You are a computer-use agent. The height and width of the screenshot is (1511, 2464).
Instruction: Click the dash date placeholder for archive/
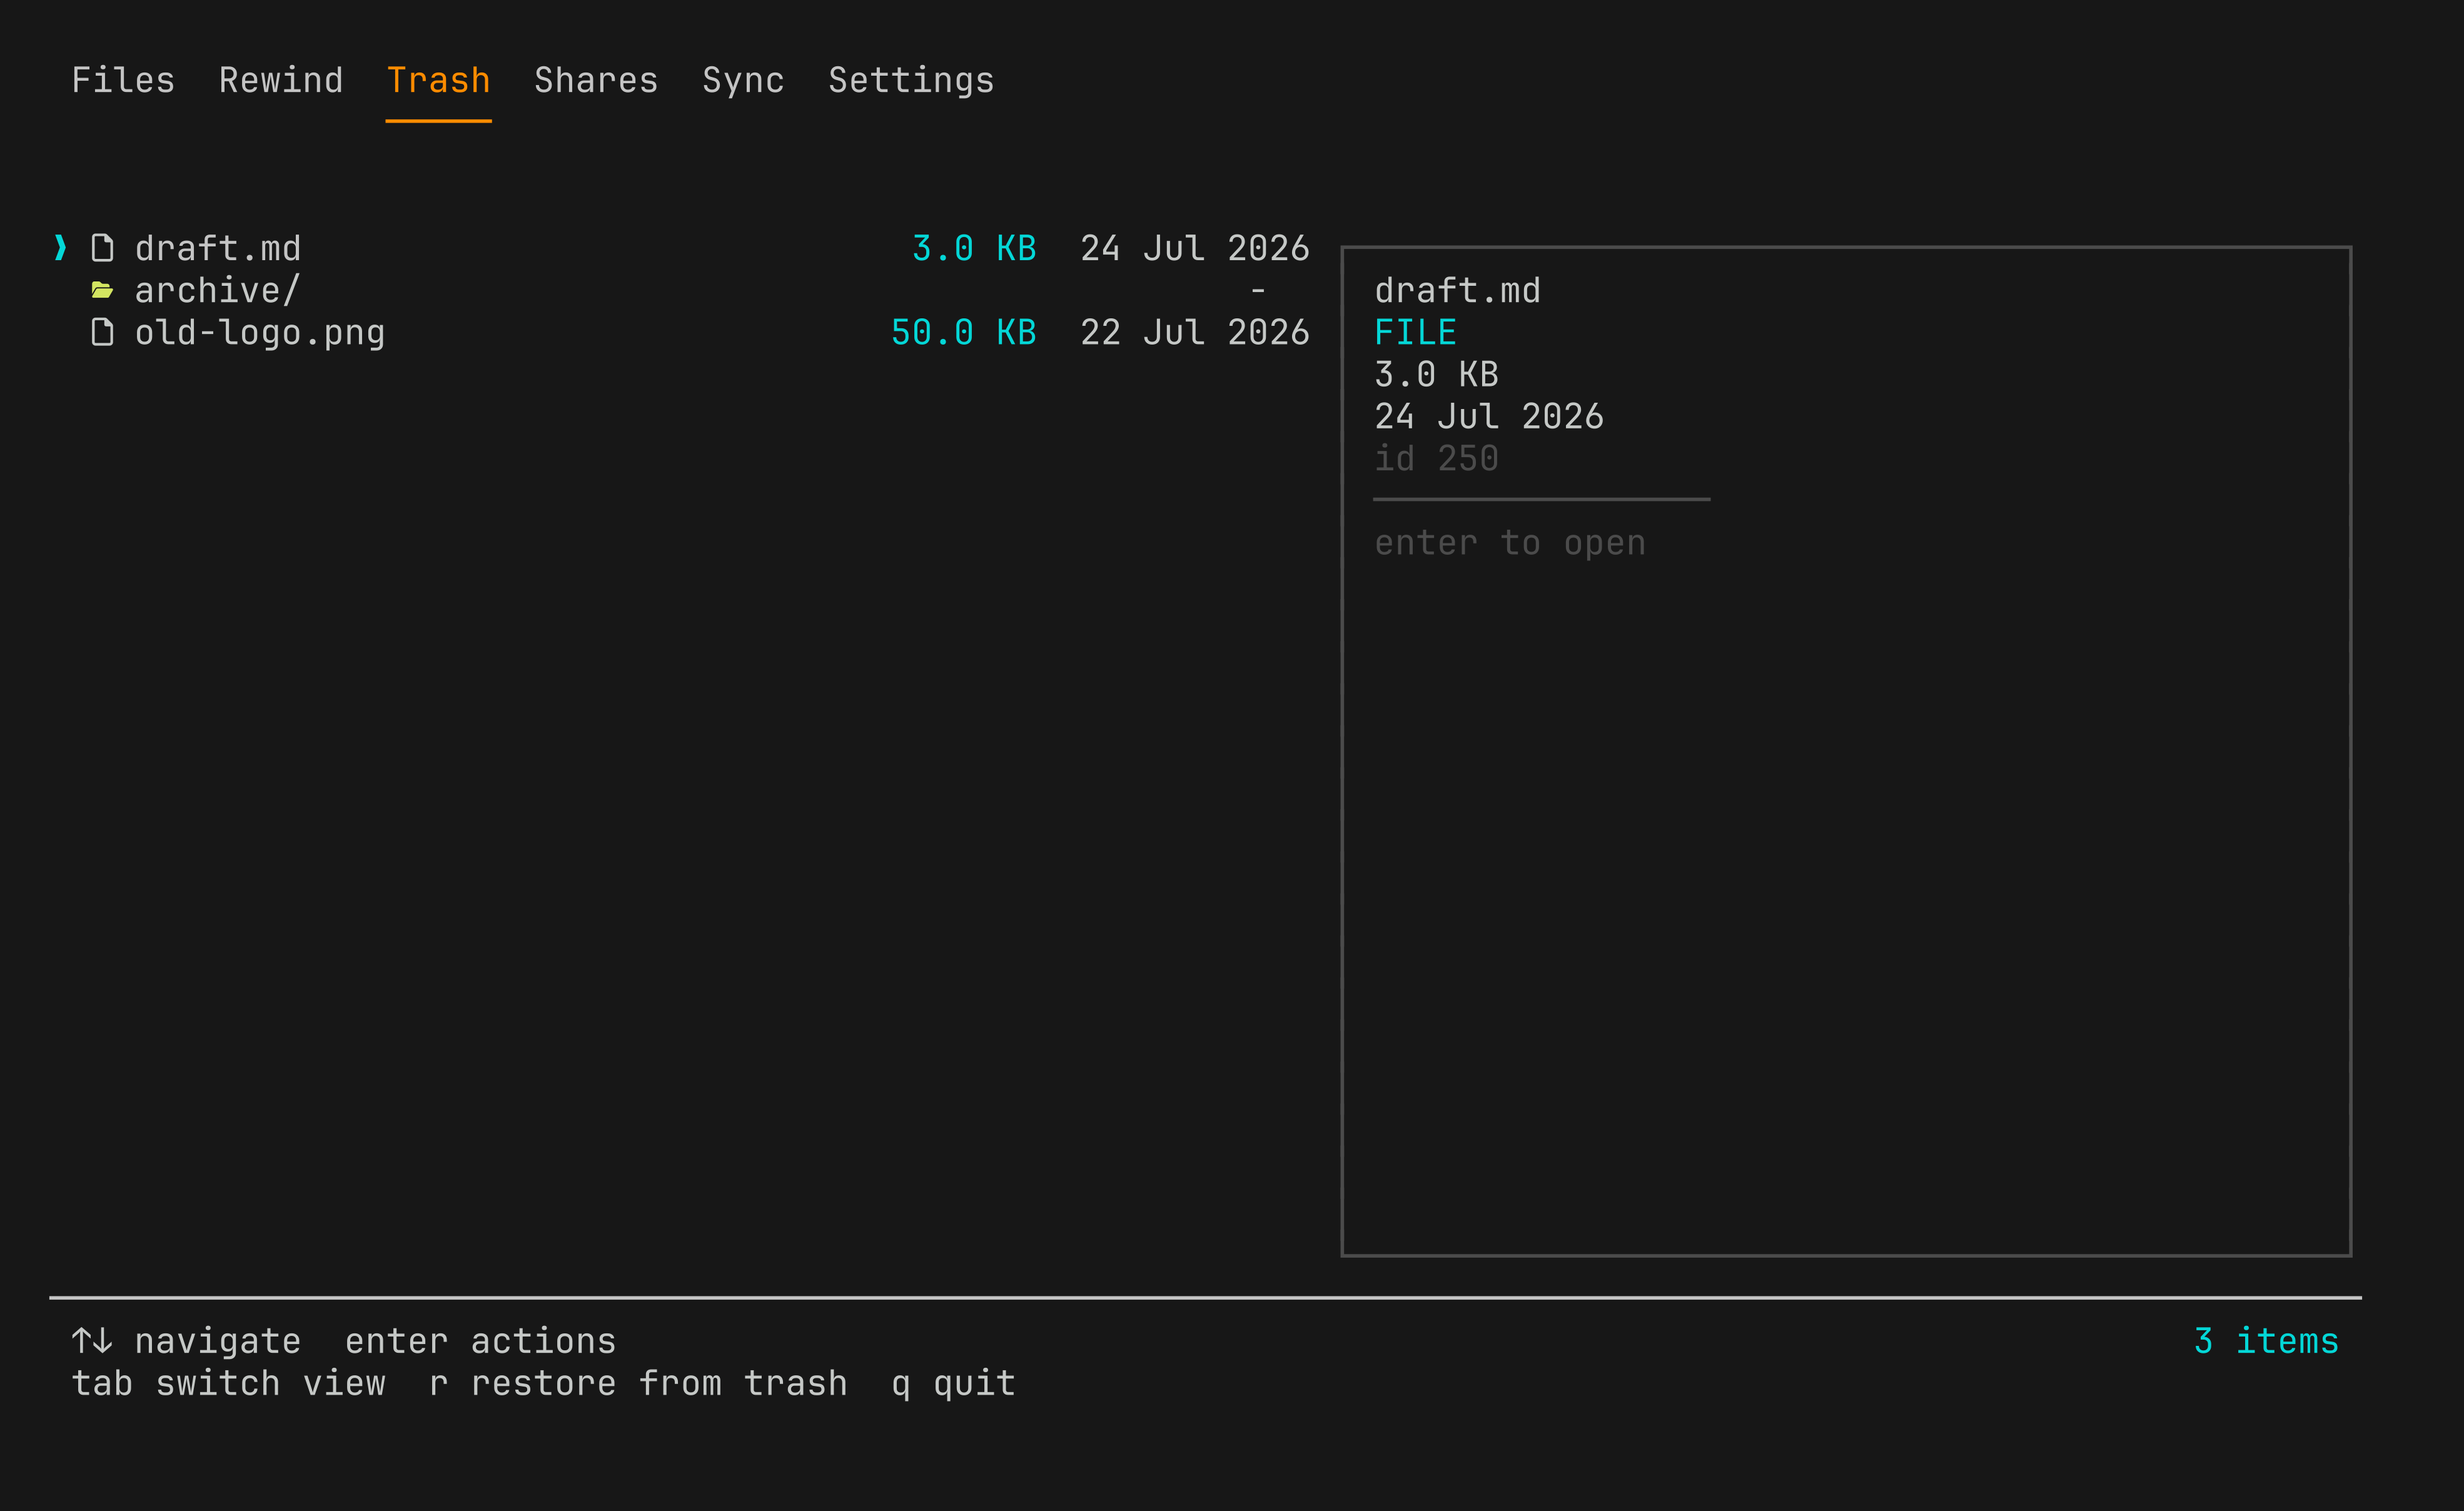pos(1258,291)
